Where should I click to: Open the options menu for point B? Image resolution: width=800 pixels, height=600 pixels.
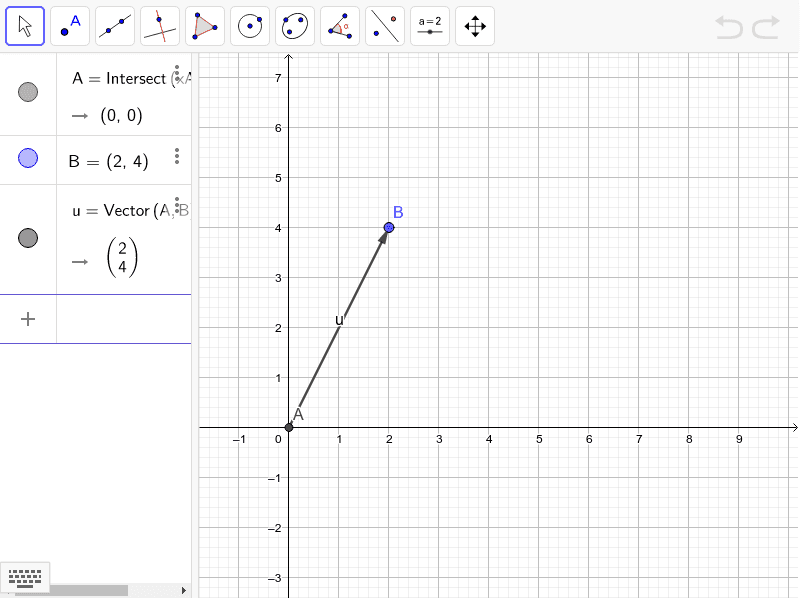pyautogui.click(x=177, y=156)
